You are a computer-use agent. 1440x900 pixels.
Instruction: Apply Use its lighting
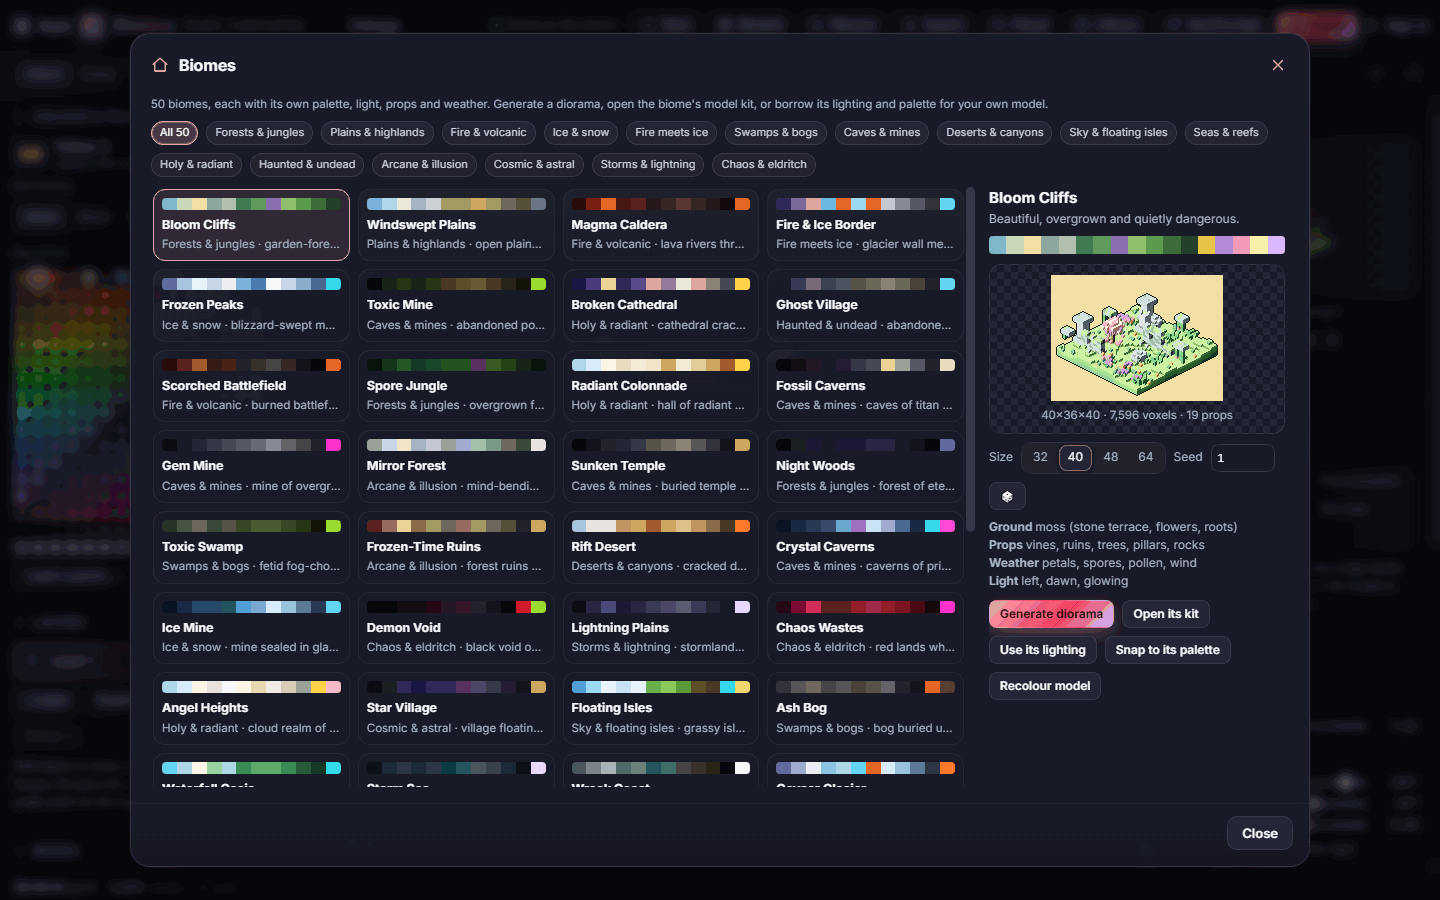(1042, 650)
